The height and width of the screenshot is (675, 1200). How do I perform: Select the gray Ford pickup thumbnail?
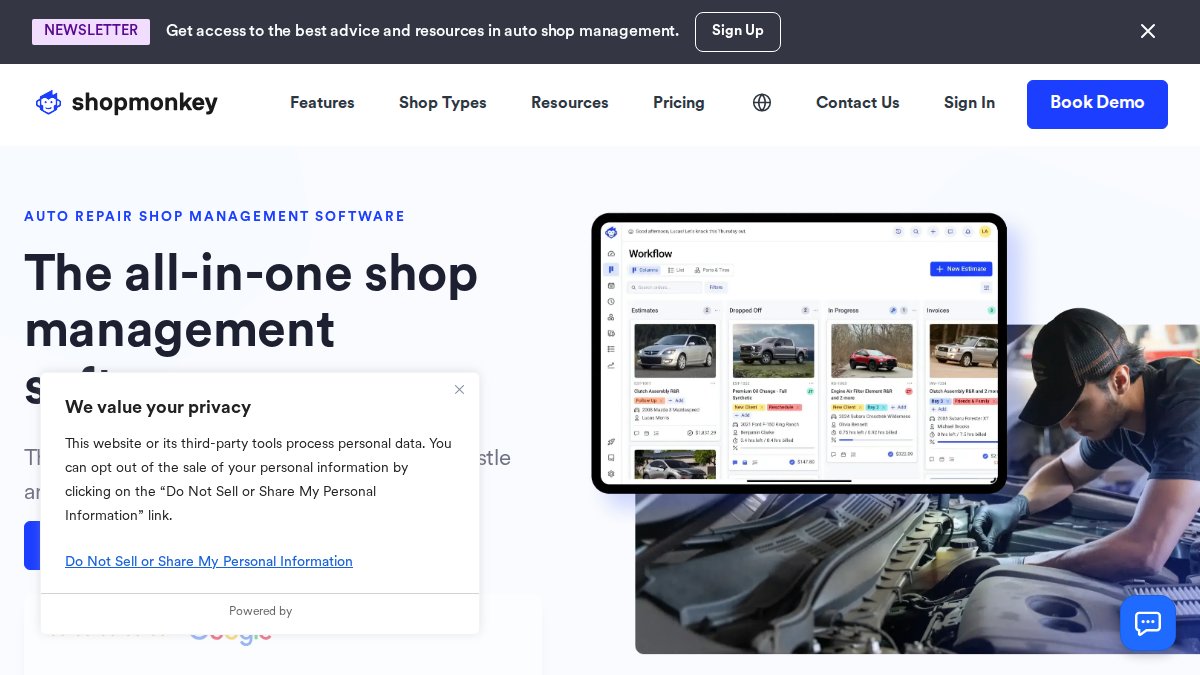point(773,351)
